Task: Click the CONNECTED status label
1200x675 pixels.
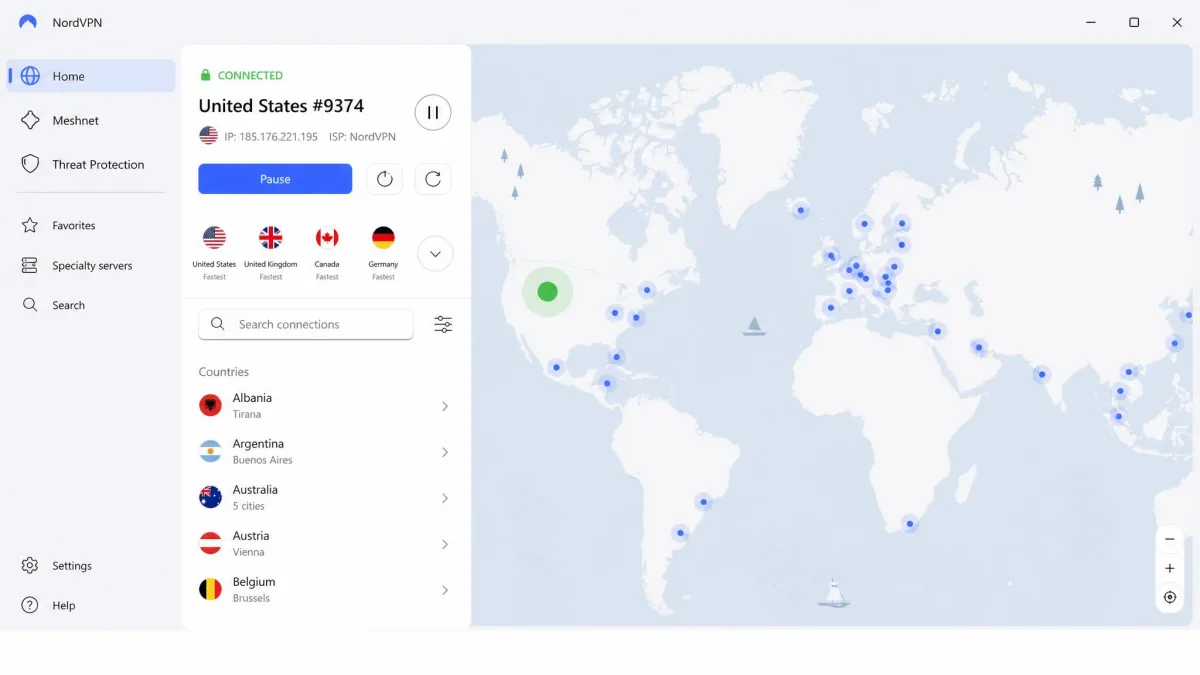Action: pos(250,75)
